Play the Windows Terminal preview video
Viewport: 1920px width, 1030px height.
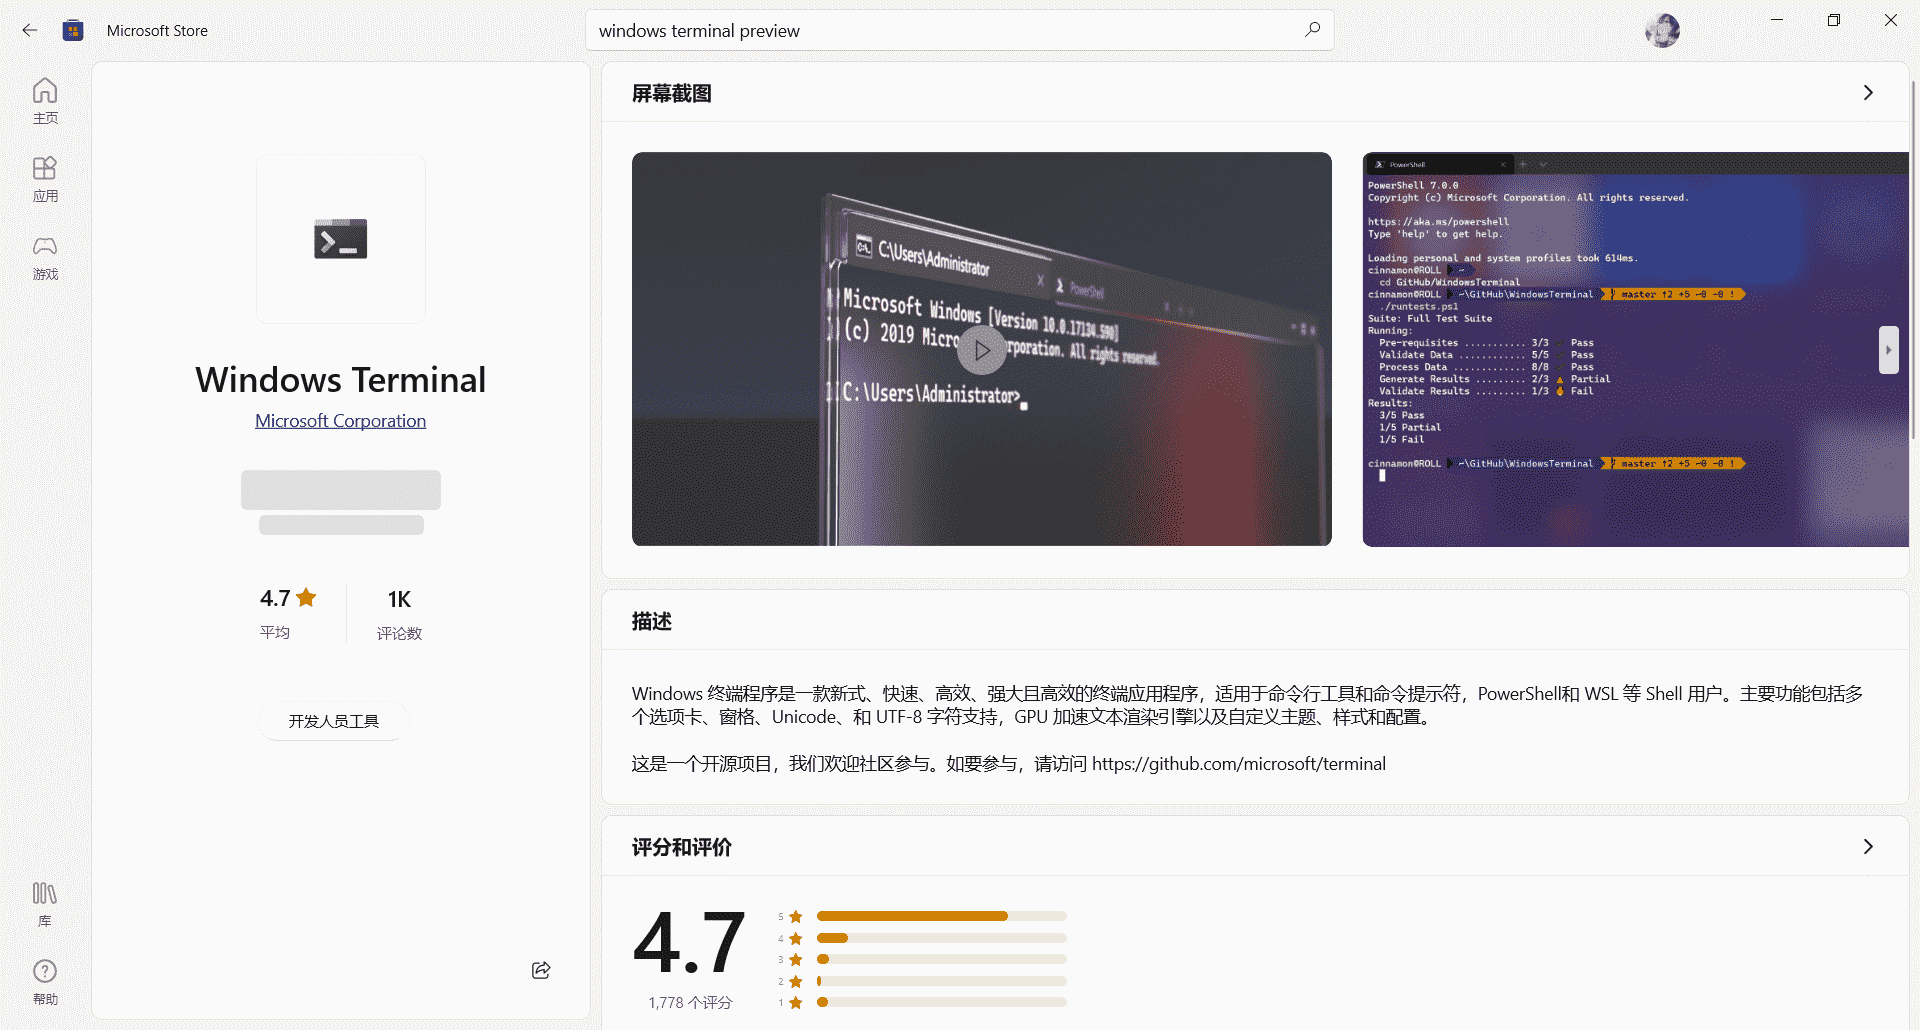tap(982, 350)
